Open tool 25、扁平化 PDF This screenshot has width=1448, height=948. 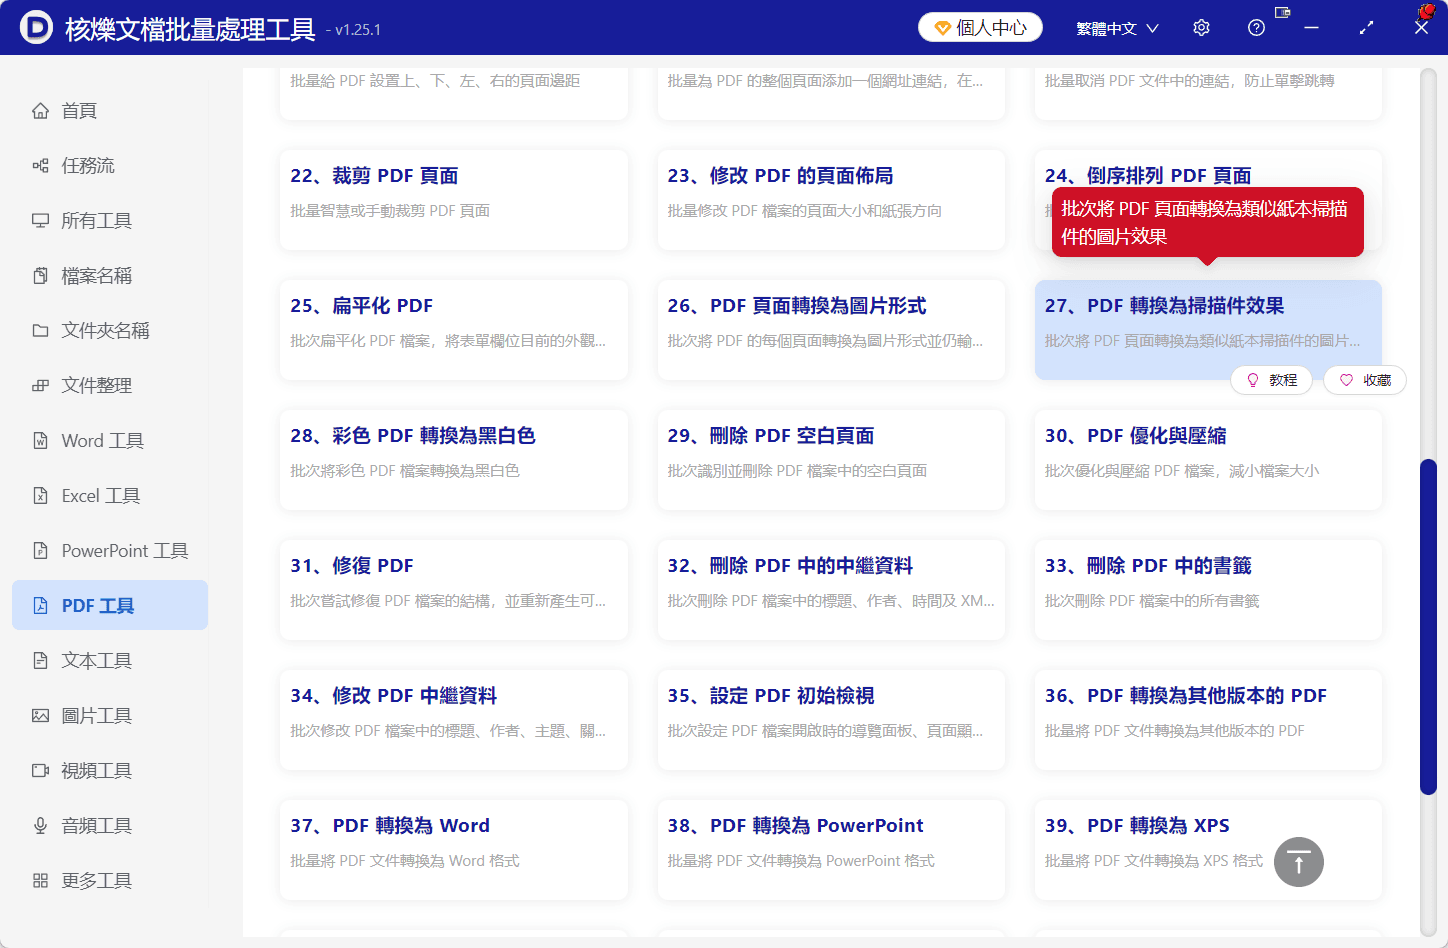click(x=454, y=330)
